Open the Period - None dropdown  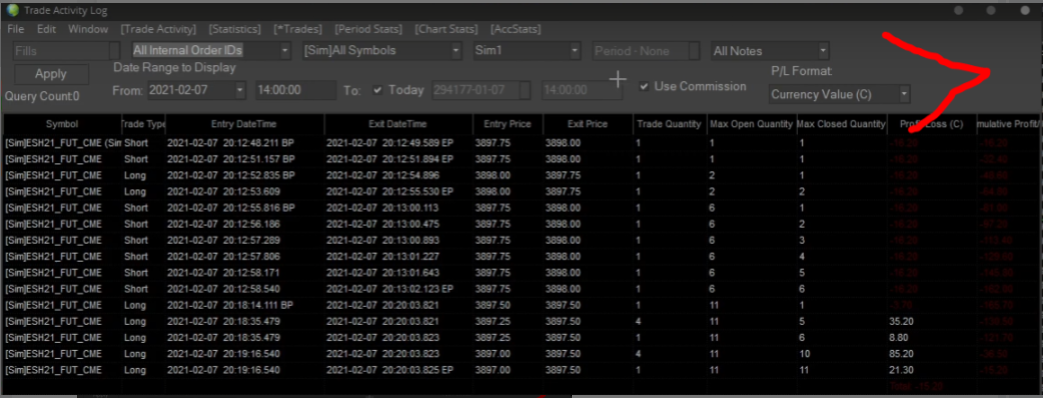click(647, 51)
